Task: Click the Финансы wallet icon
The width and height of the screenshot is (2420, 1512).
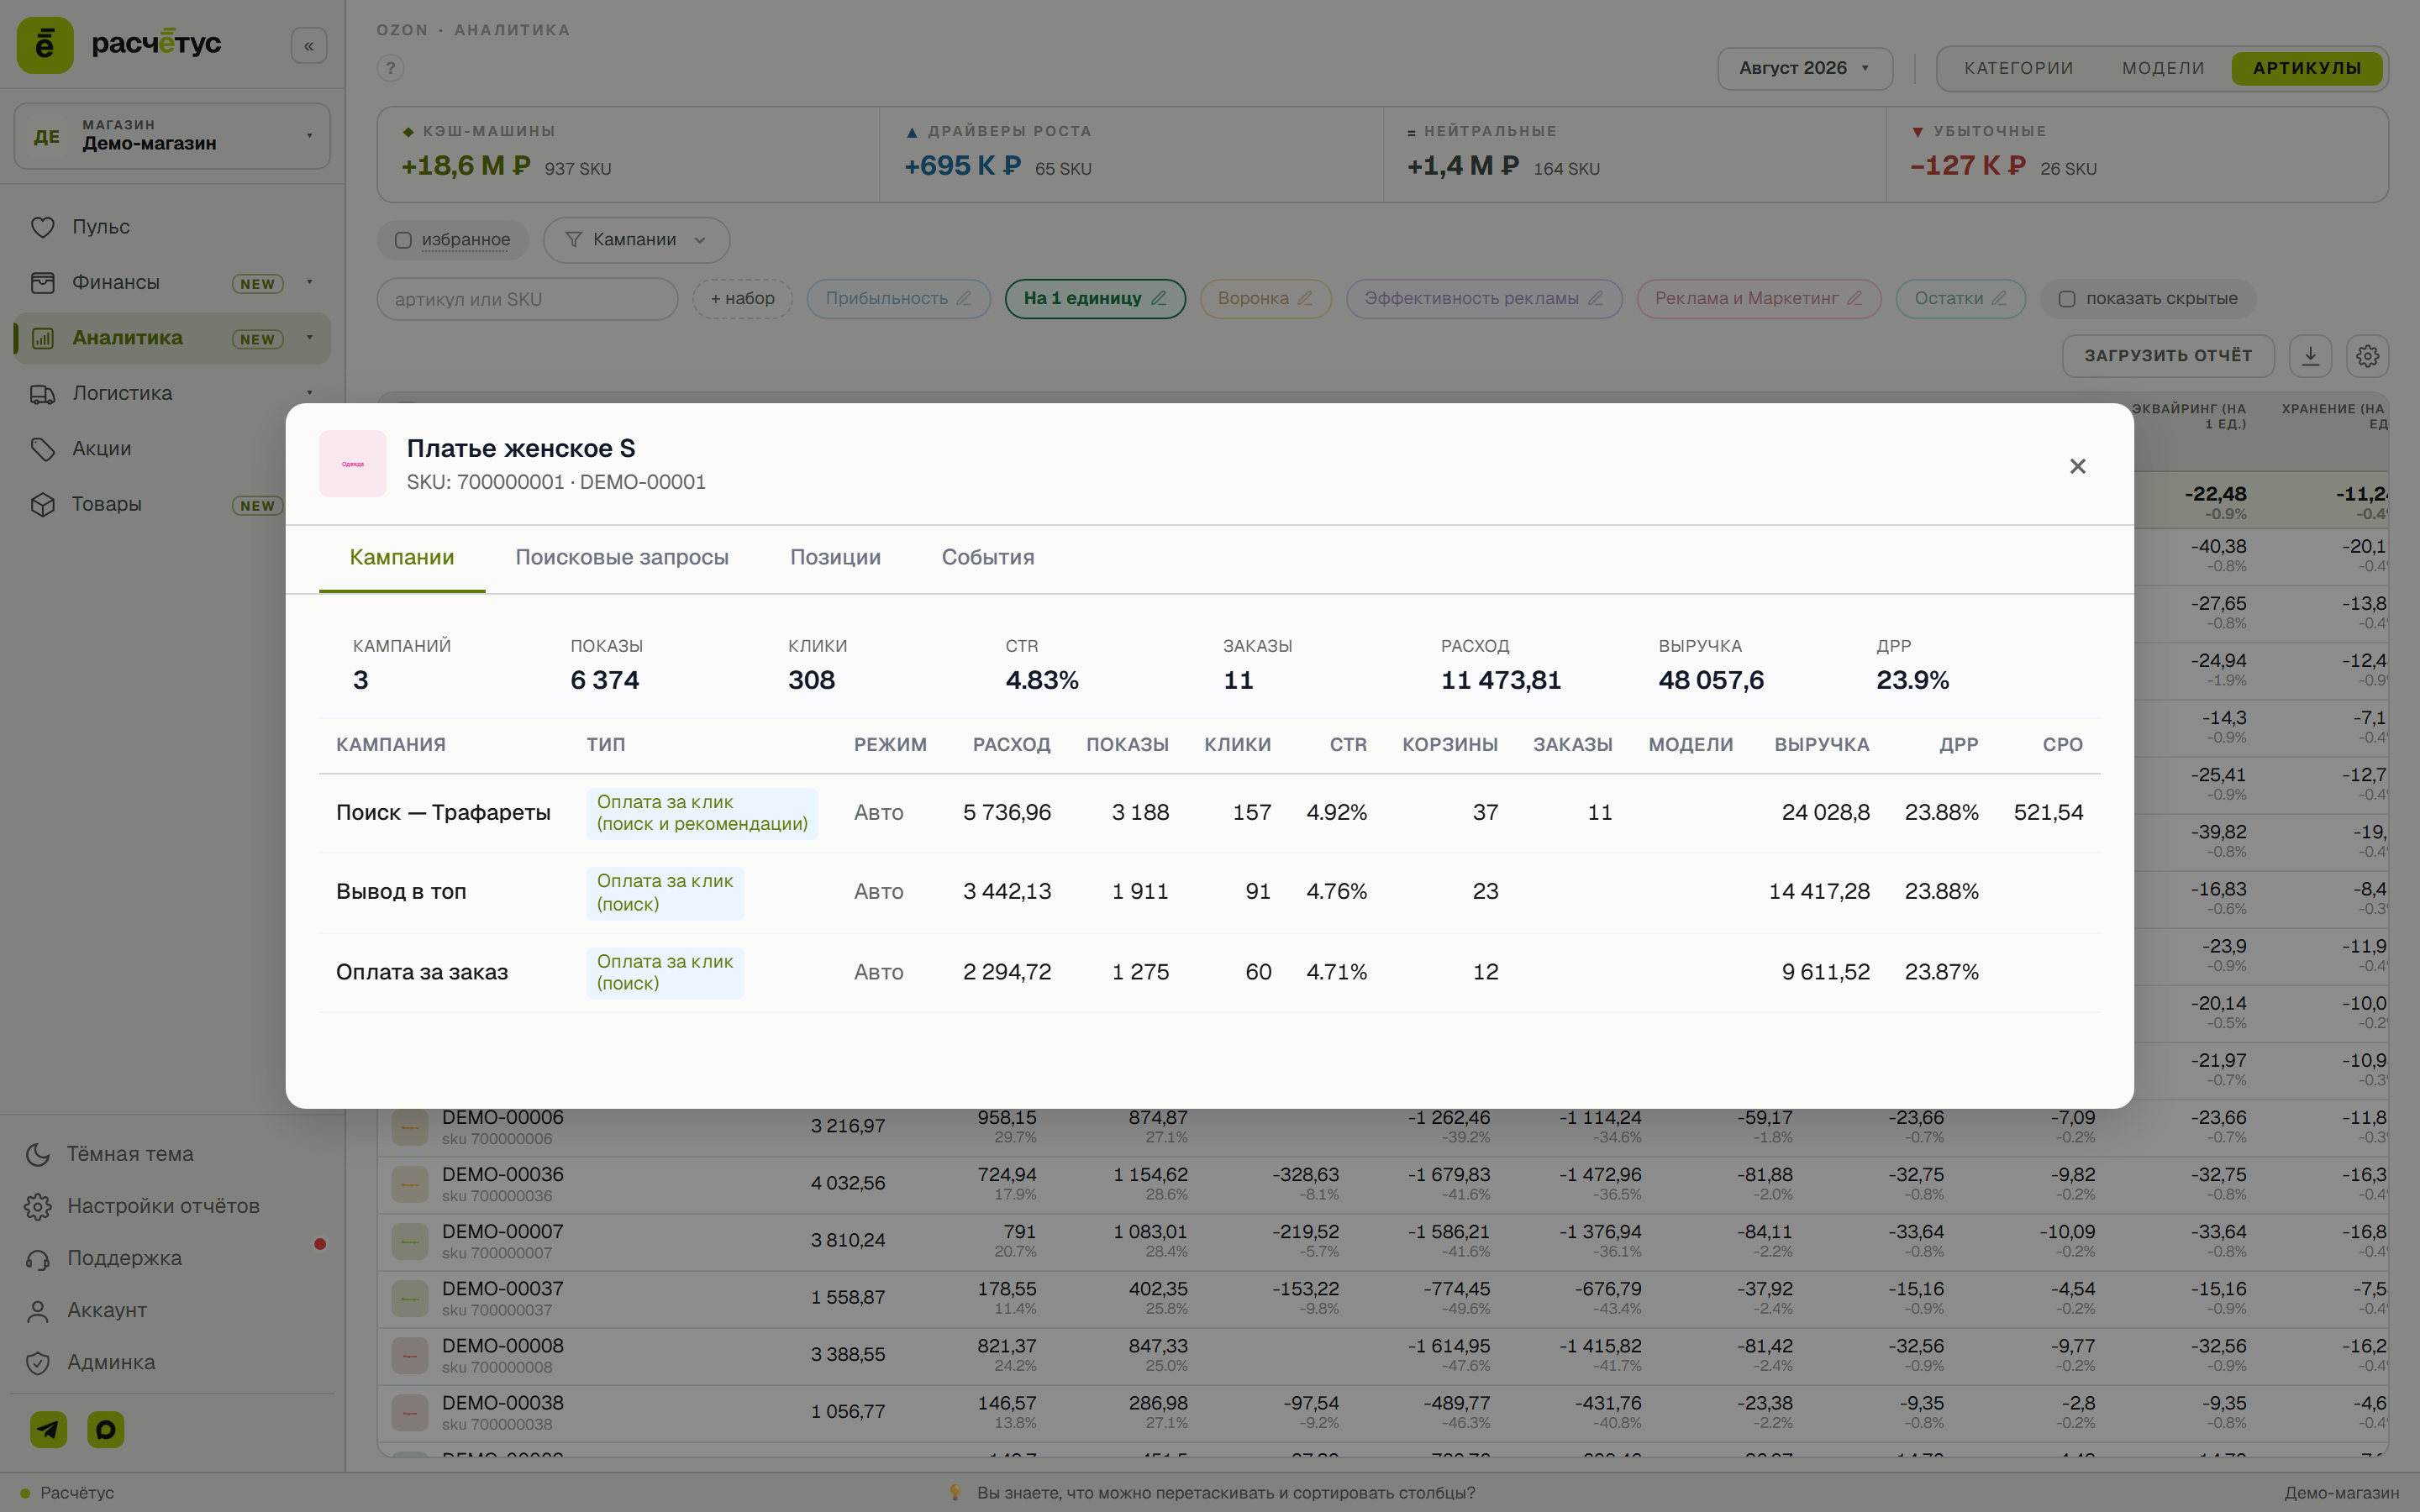Action: (42, 283)
